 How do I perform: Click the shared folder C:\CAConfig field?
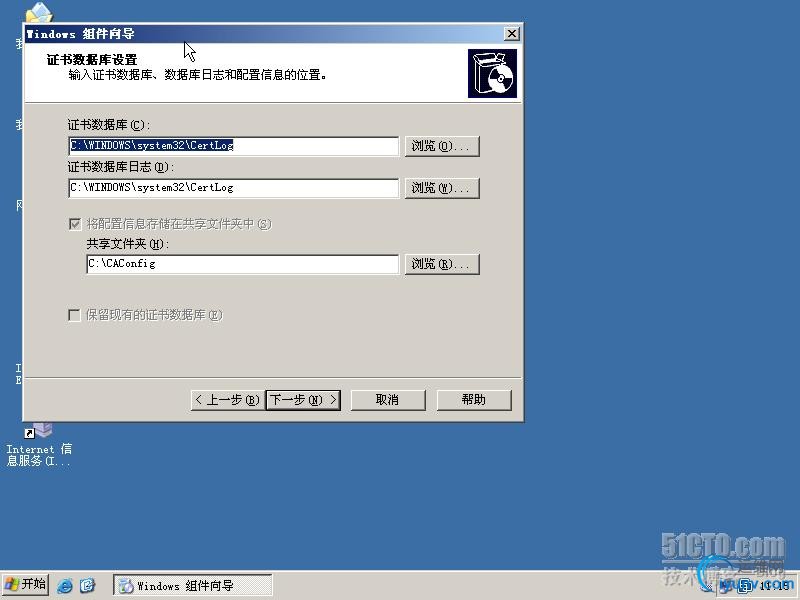(x=243, y=264)
